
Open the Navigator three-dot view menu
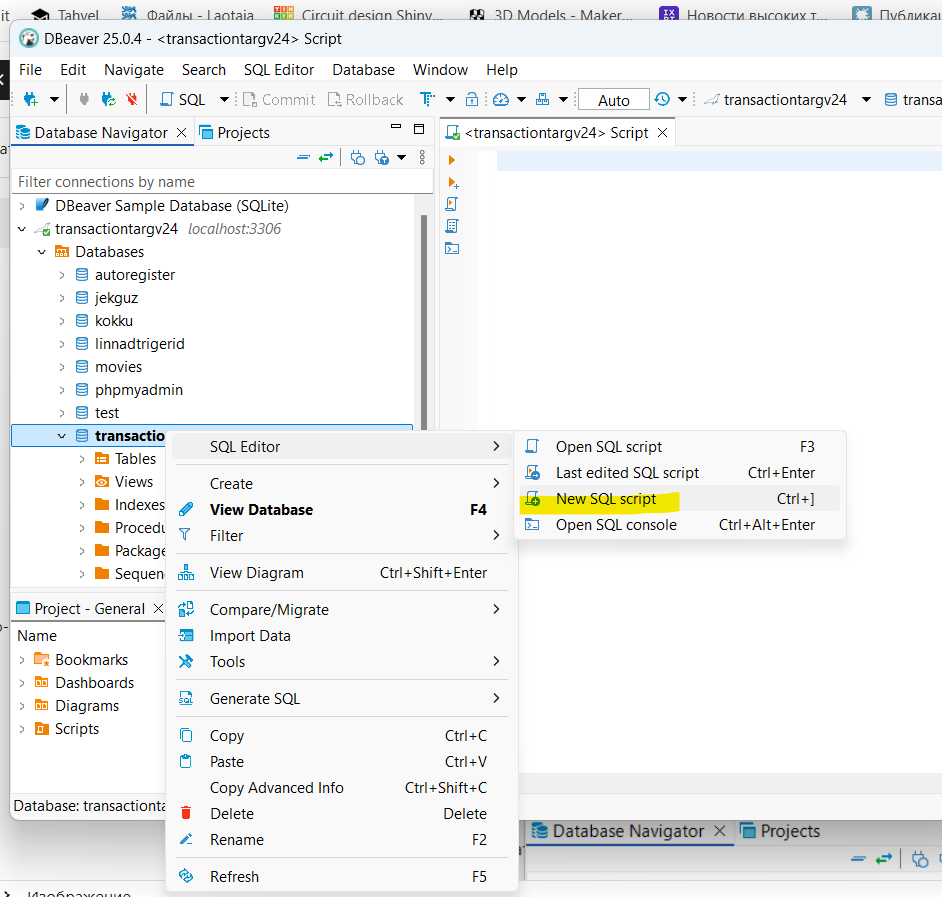422,157
